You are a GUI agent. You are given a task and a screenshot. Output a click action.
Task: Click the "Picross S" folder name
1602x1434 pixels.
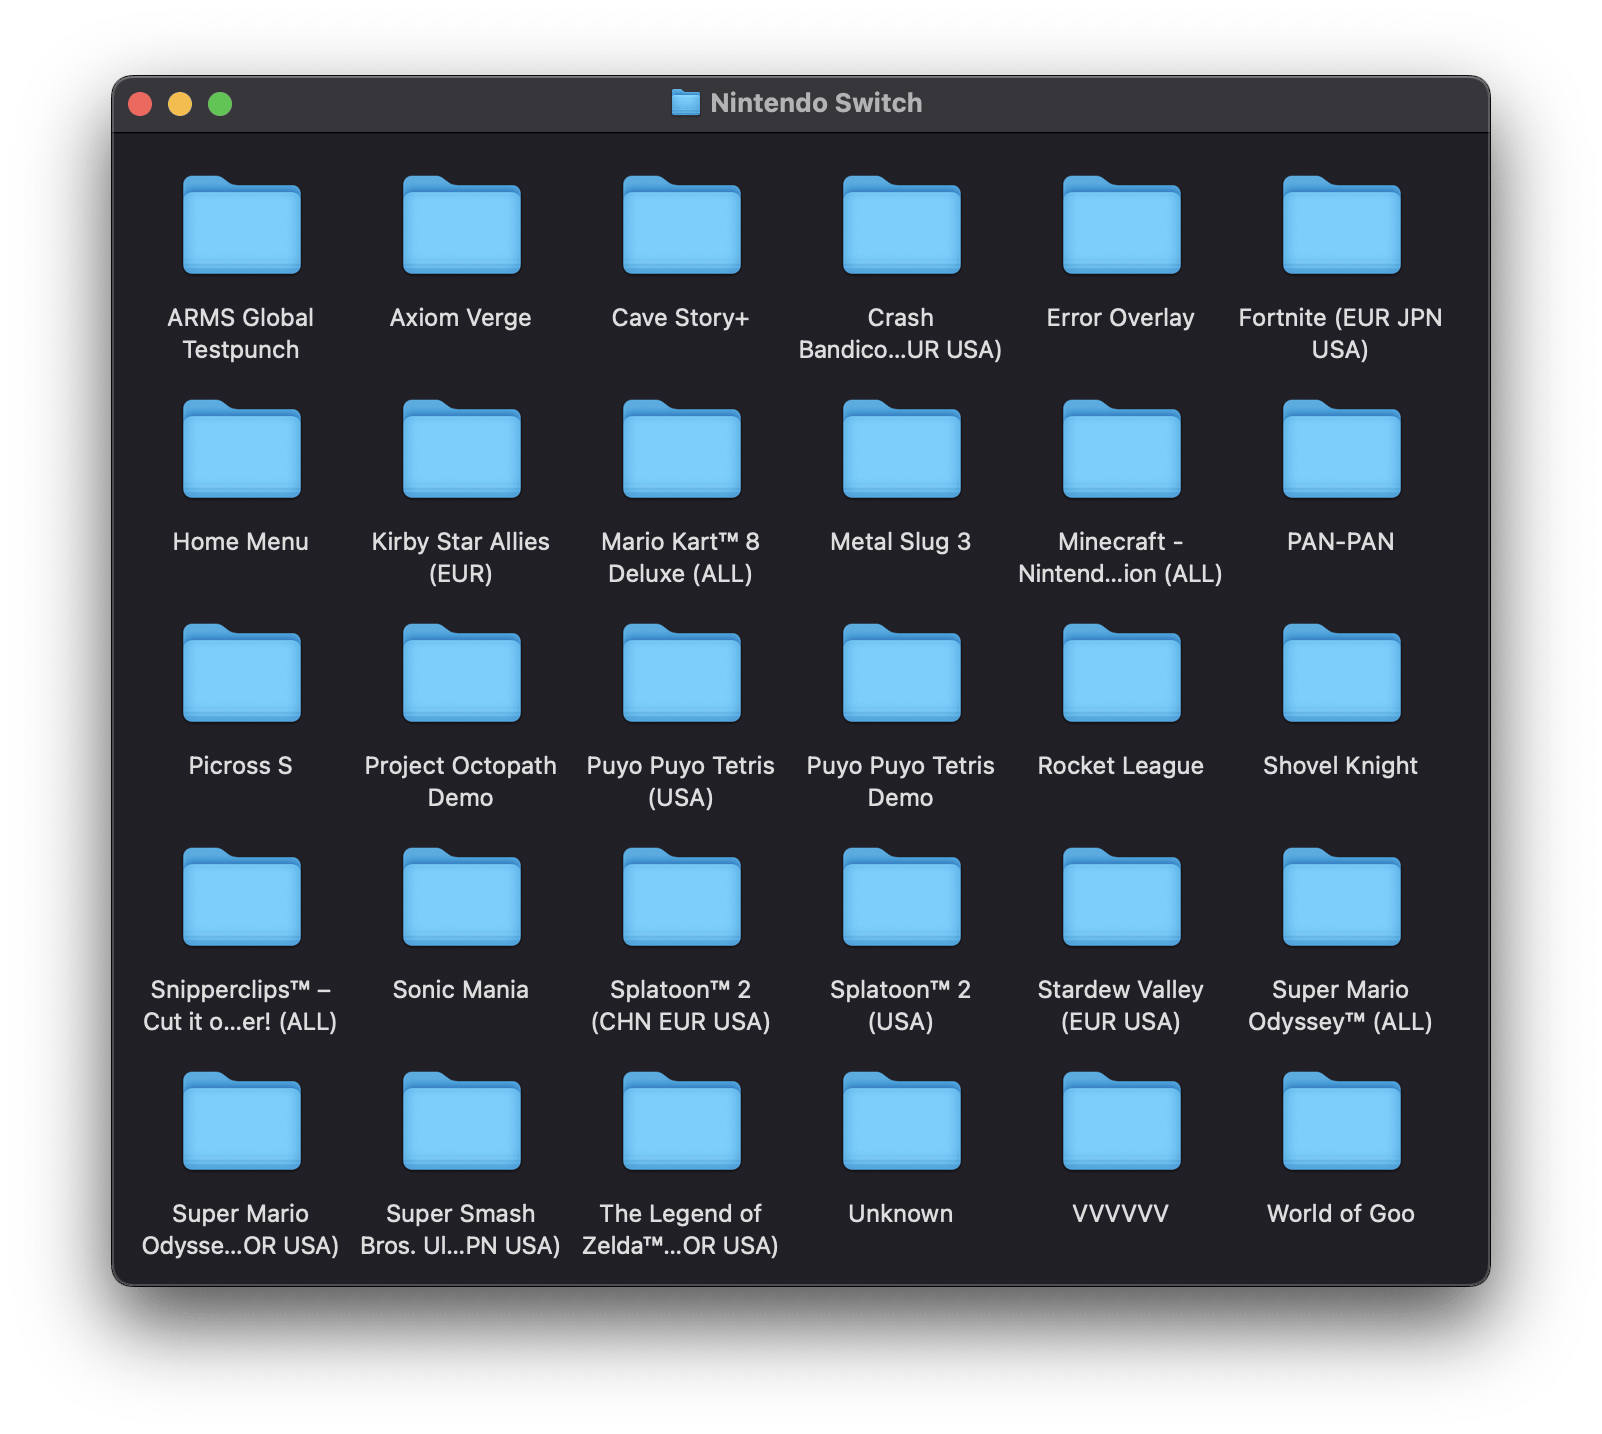tap(241, 766)
